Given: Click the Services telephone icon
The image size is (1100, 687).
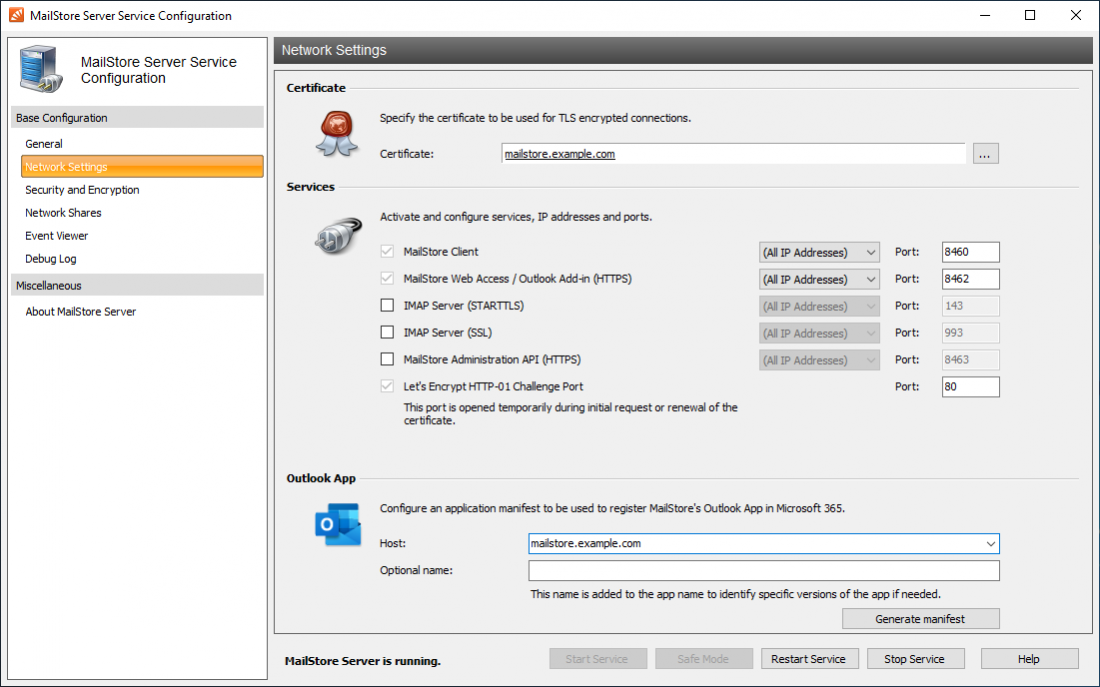Looking at the screenshot, I should click(337, 236).
